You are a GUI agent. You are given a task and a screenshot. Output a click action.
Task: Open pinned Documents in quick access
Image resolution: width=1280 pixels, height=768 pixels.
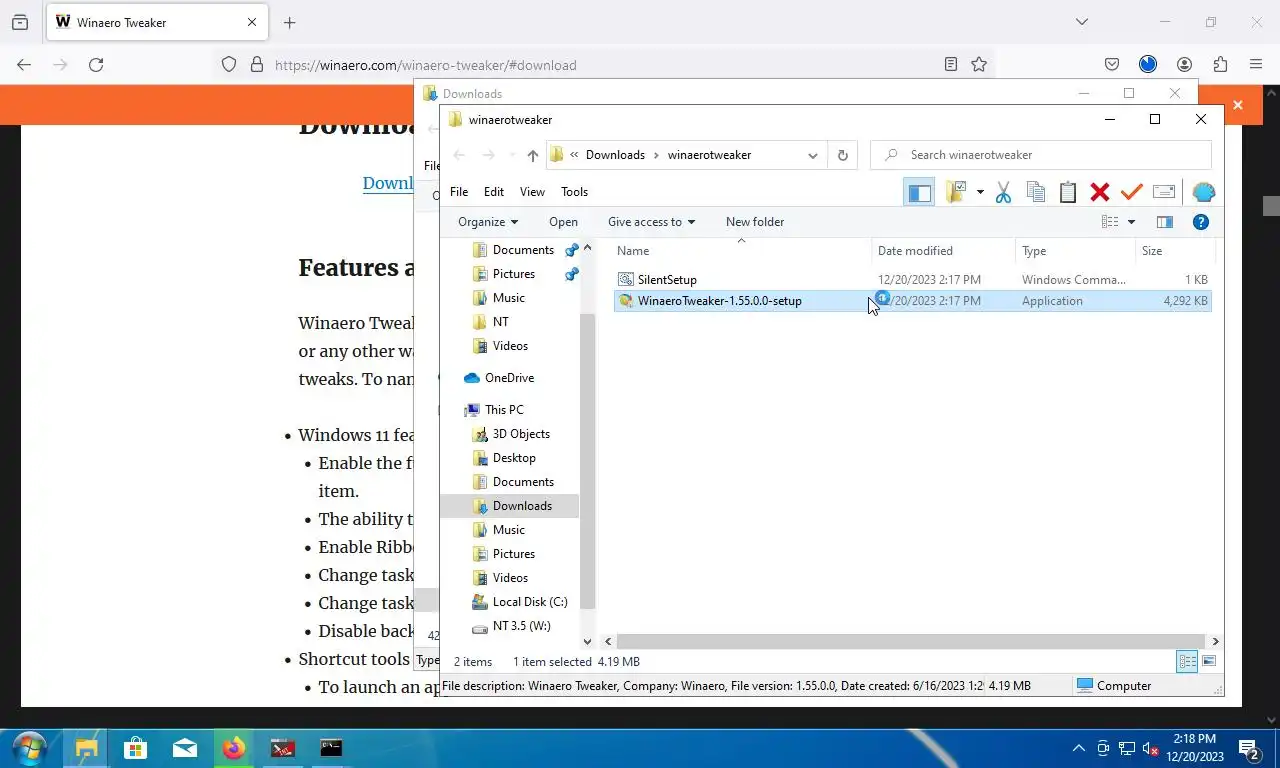tap(523, 250)
